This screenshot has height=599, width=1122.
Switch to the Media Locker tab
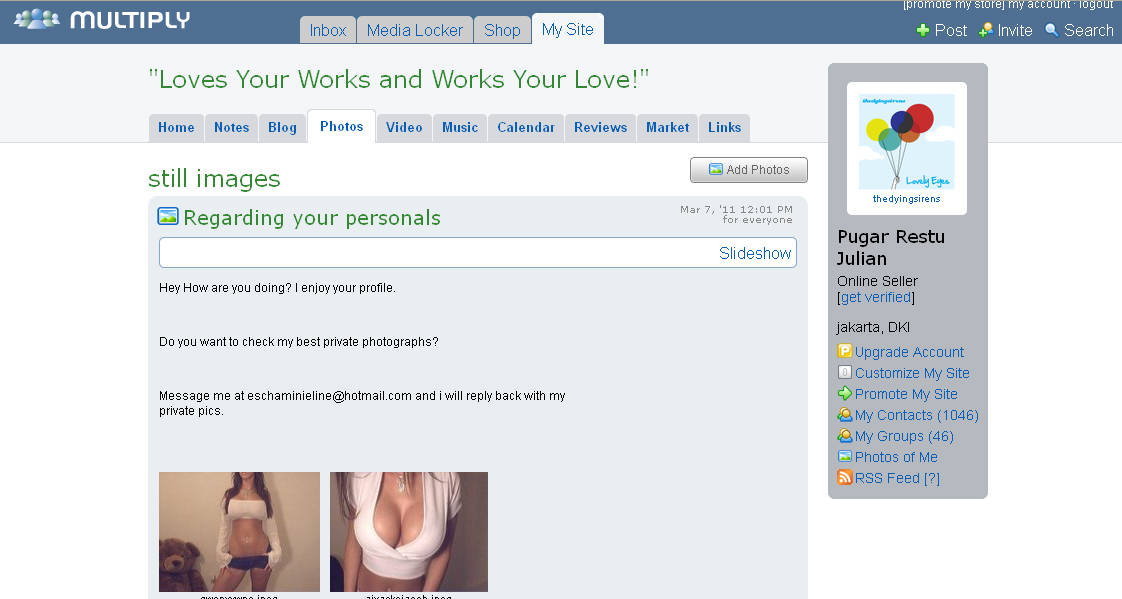coord(414,30)
